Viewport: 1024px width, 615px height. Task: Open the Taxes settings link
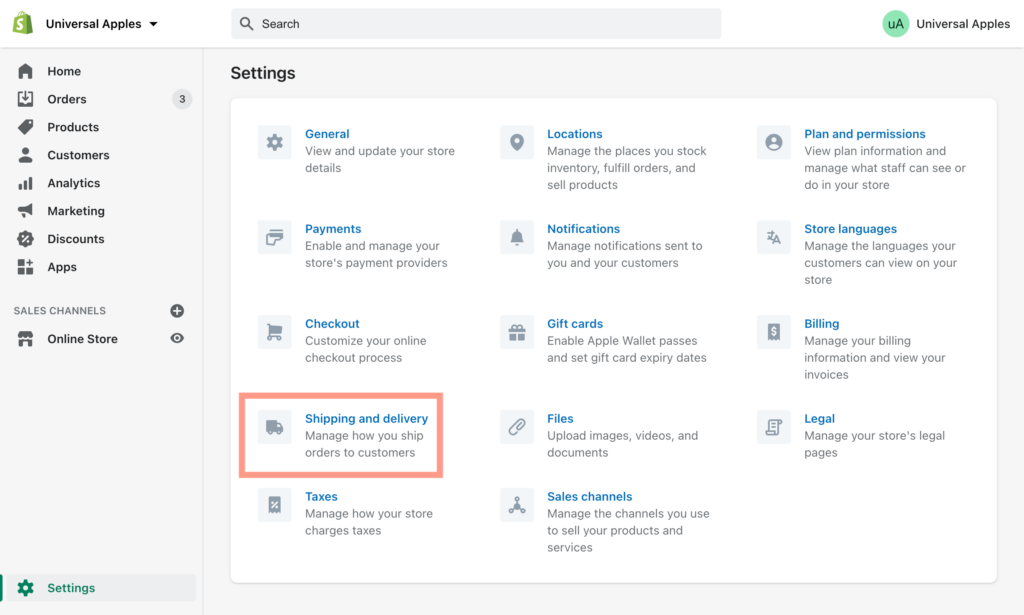[x=321, y=497]
